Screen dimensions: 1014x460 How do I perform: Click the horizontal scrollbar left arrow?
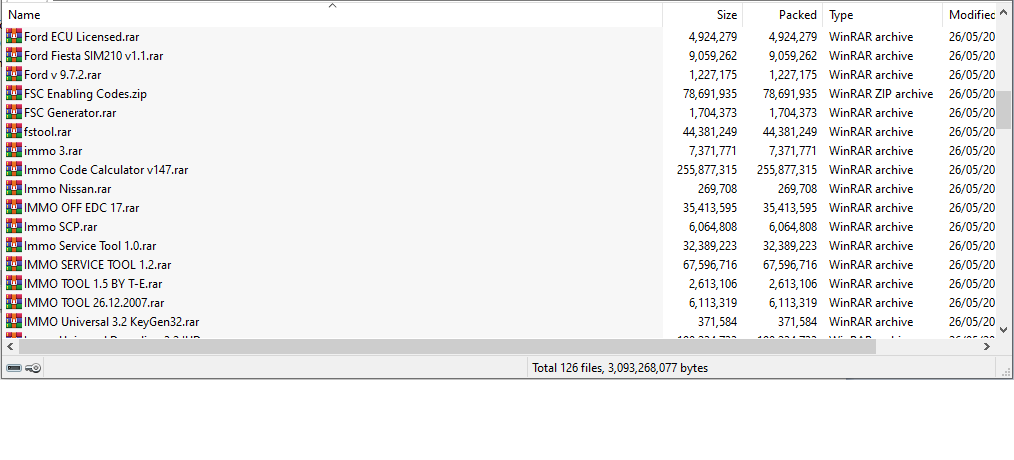pos(9,346)
